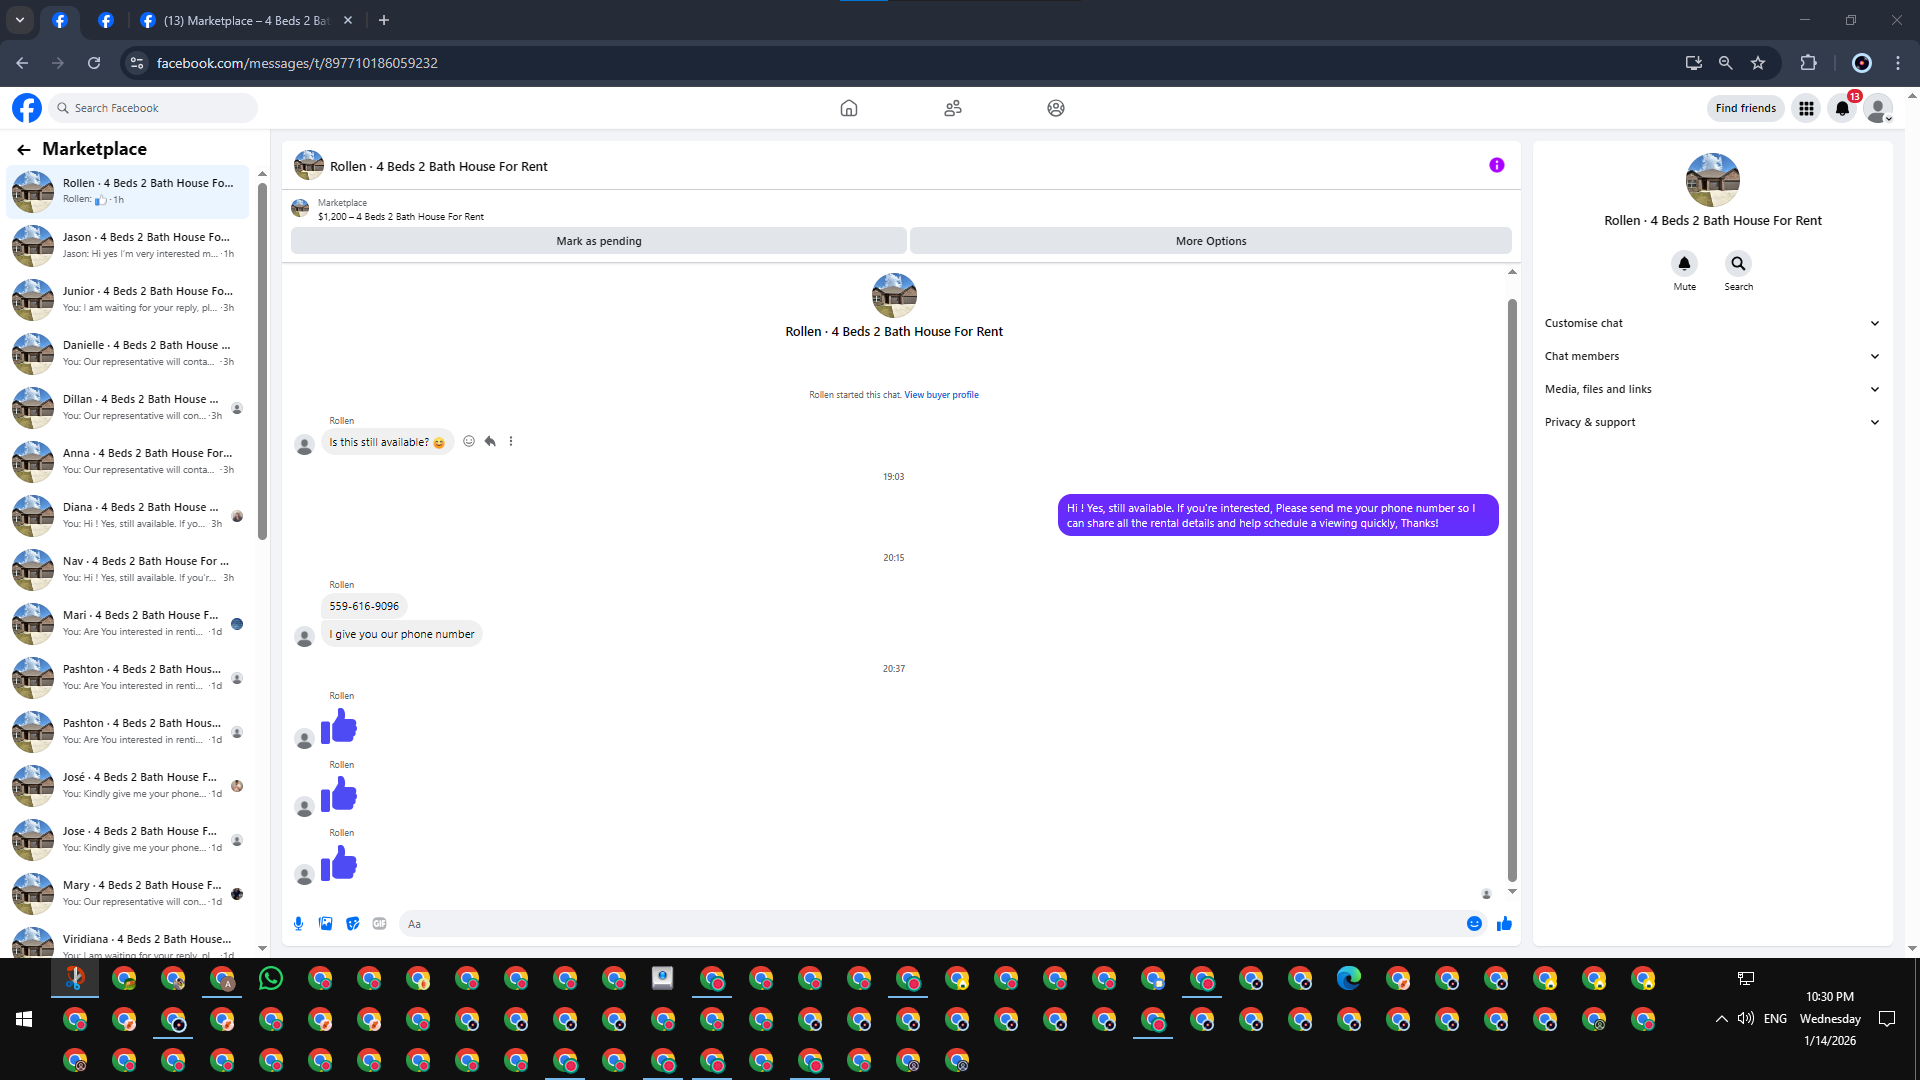Mute this chat with the bell icon
This screenshot has width=1920, height=1080.
[x=1684, y=264]
